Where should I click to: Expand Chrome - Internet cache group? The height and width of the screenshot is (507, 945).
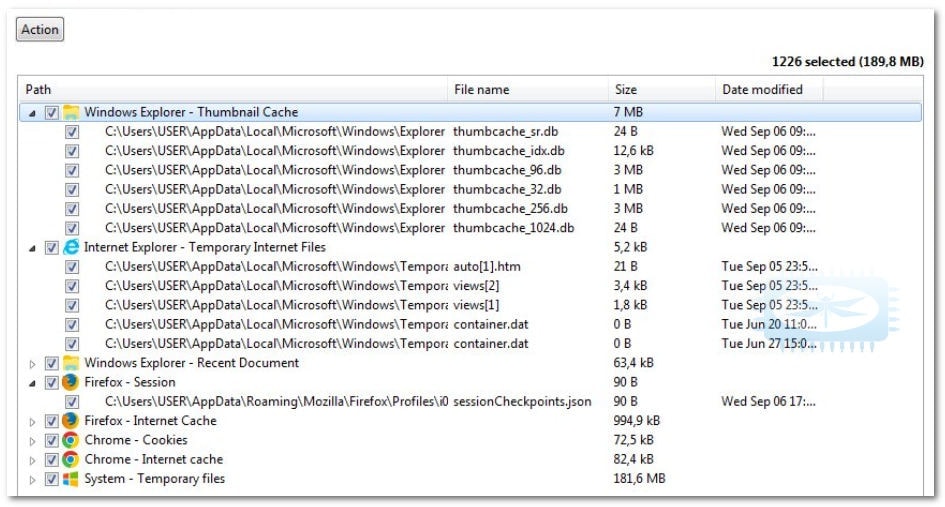click(33, 460)
